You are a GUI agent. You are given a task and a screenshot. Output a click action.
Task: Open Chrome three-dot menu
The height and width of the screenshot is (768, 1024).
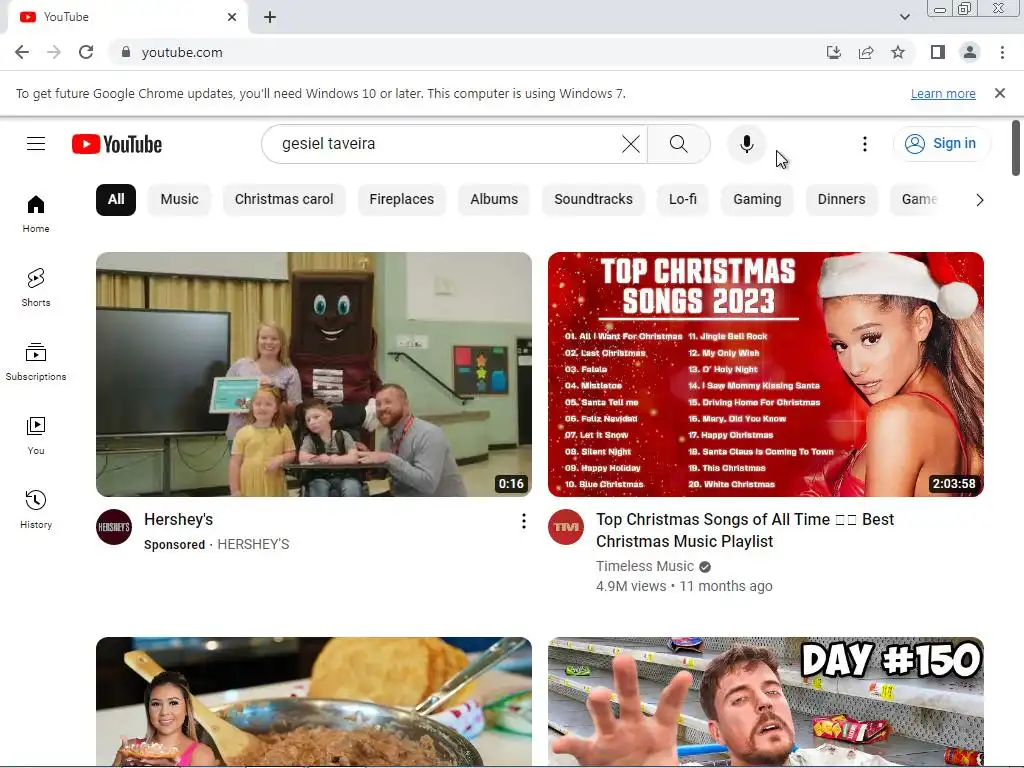(x=1002, y=52)
